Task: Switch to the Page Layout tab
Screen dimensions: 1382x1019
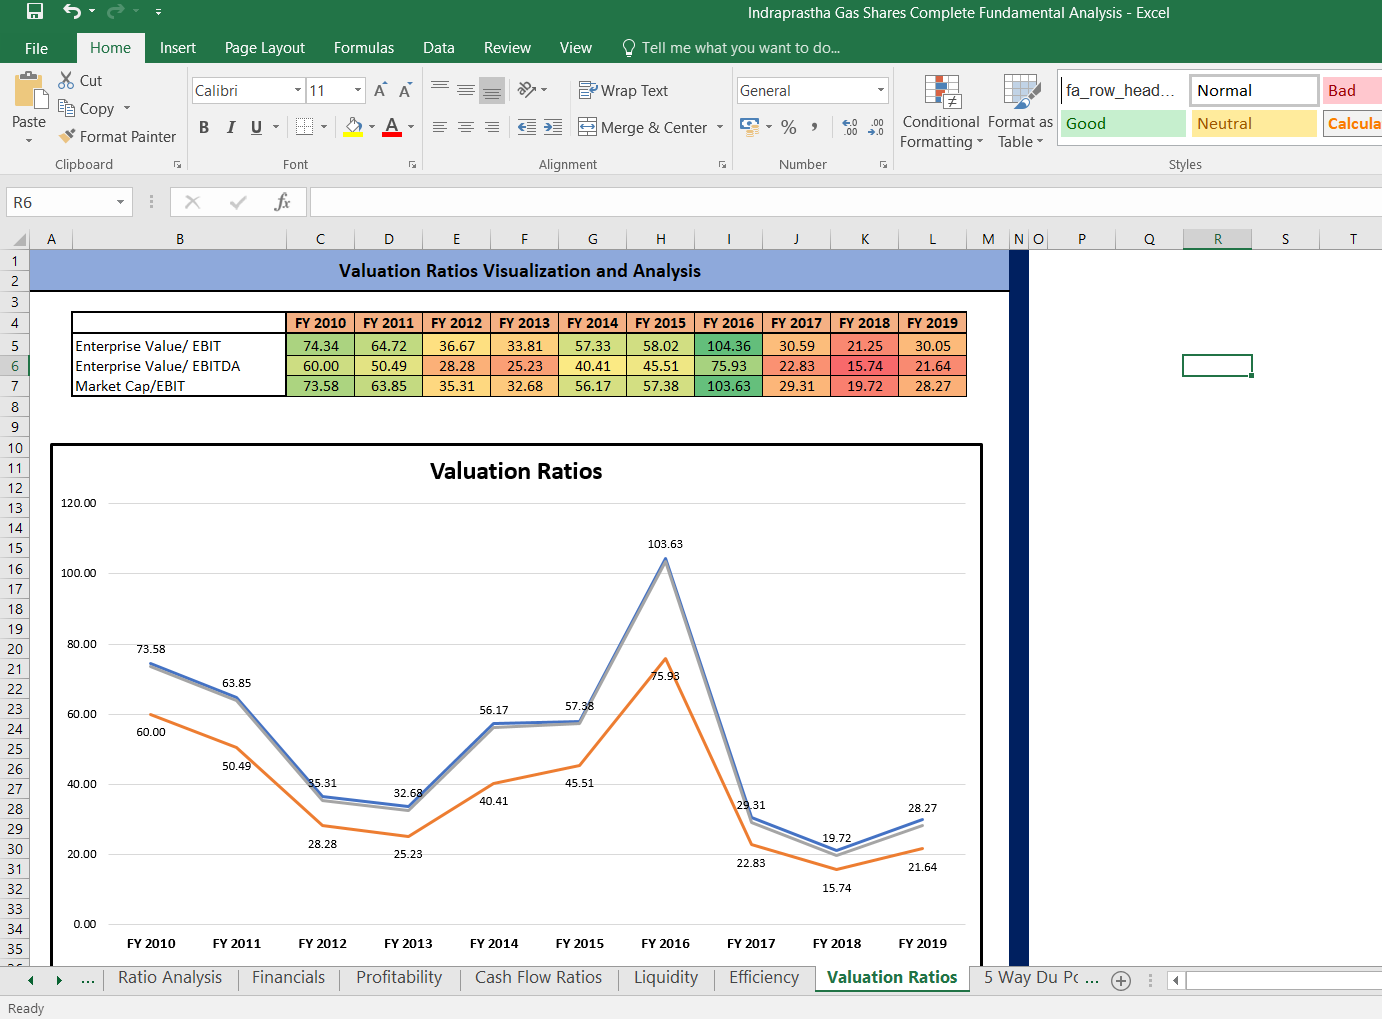Action: [265, 48]
